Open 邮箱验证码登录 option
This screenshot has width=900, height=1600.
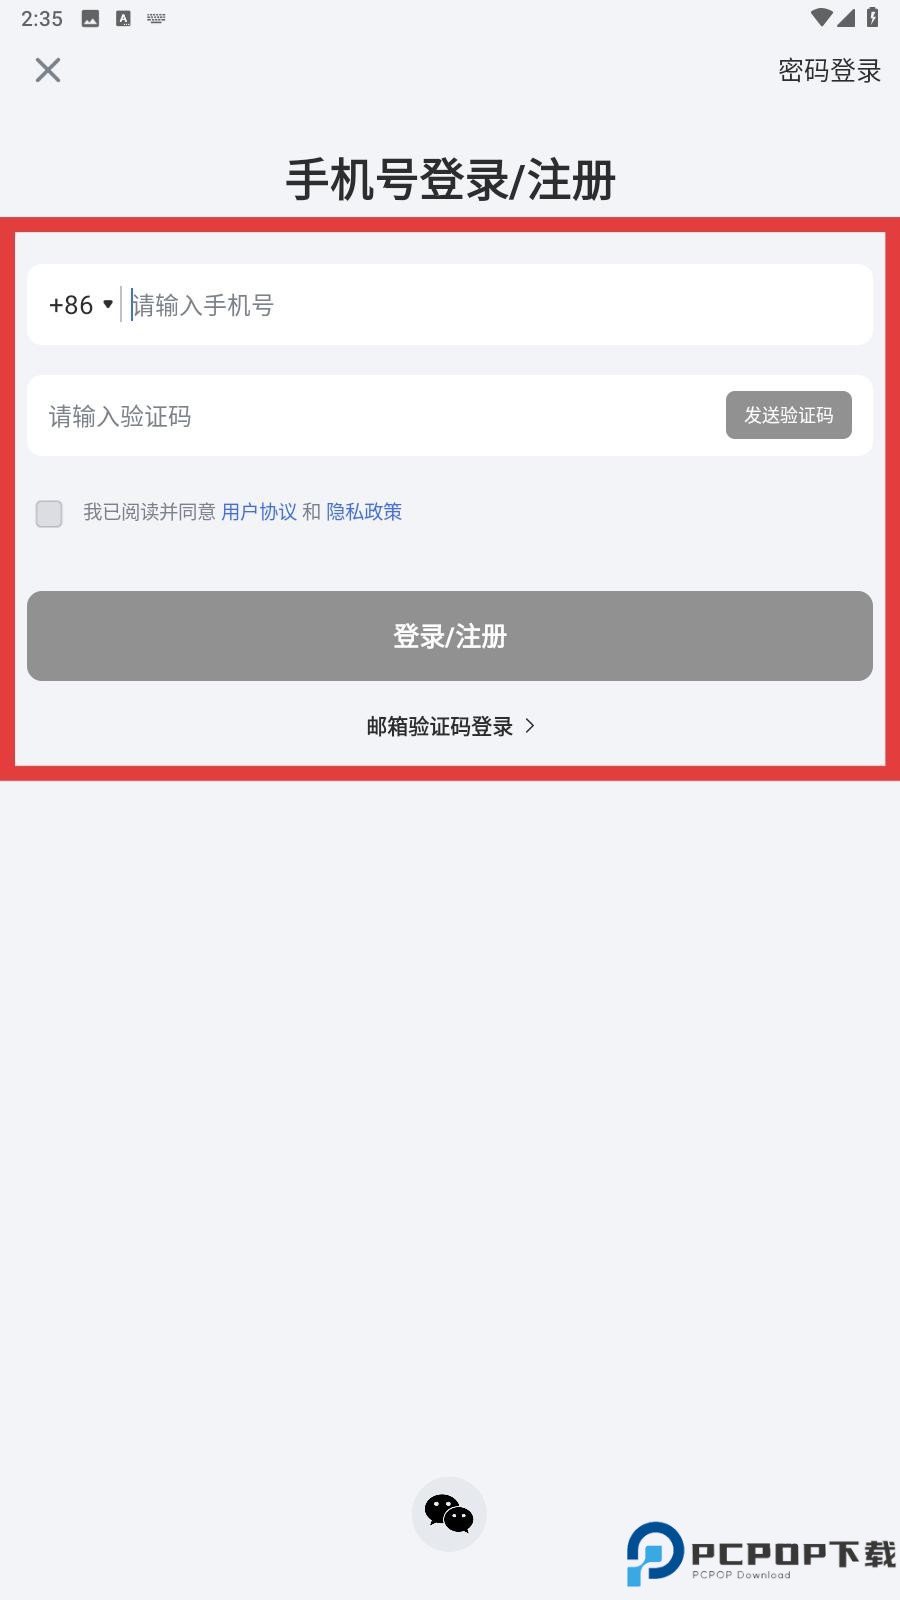pos(451,726)
